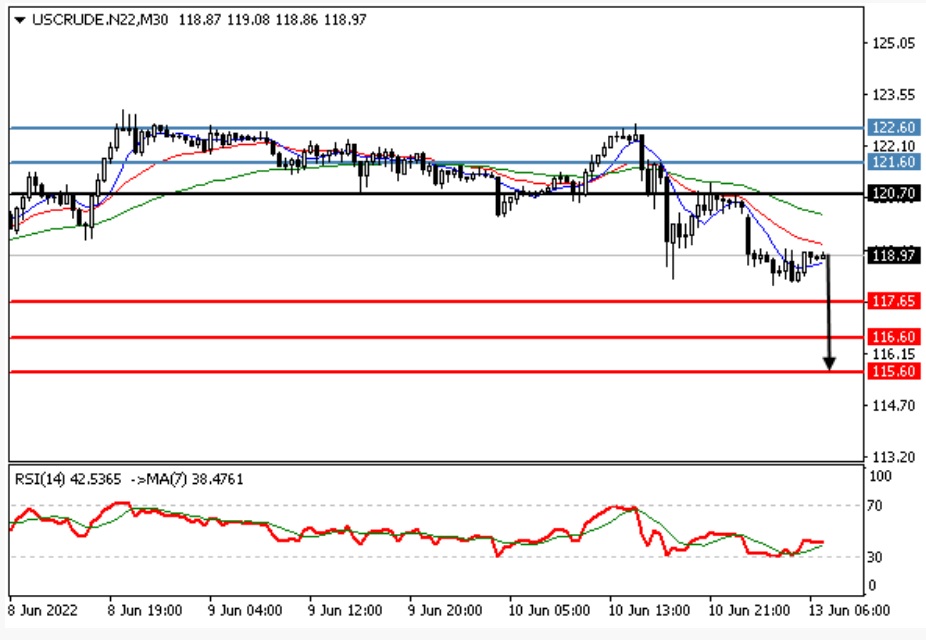Click the 10 Jun 21:00 time label

[749, 611]
